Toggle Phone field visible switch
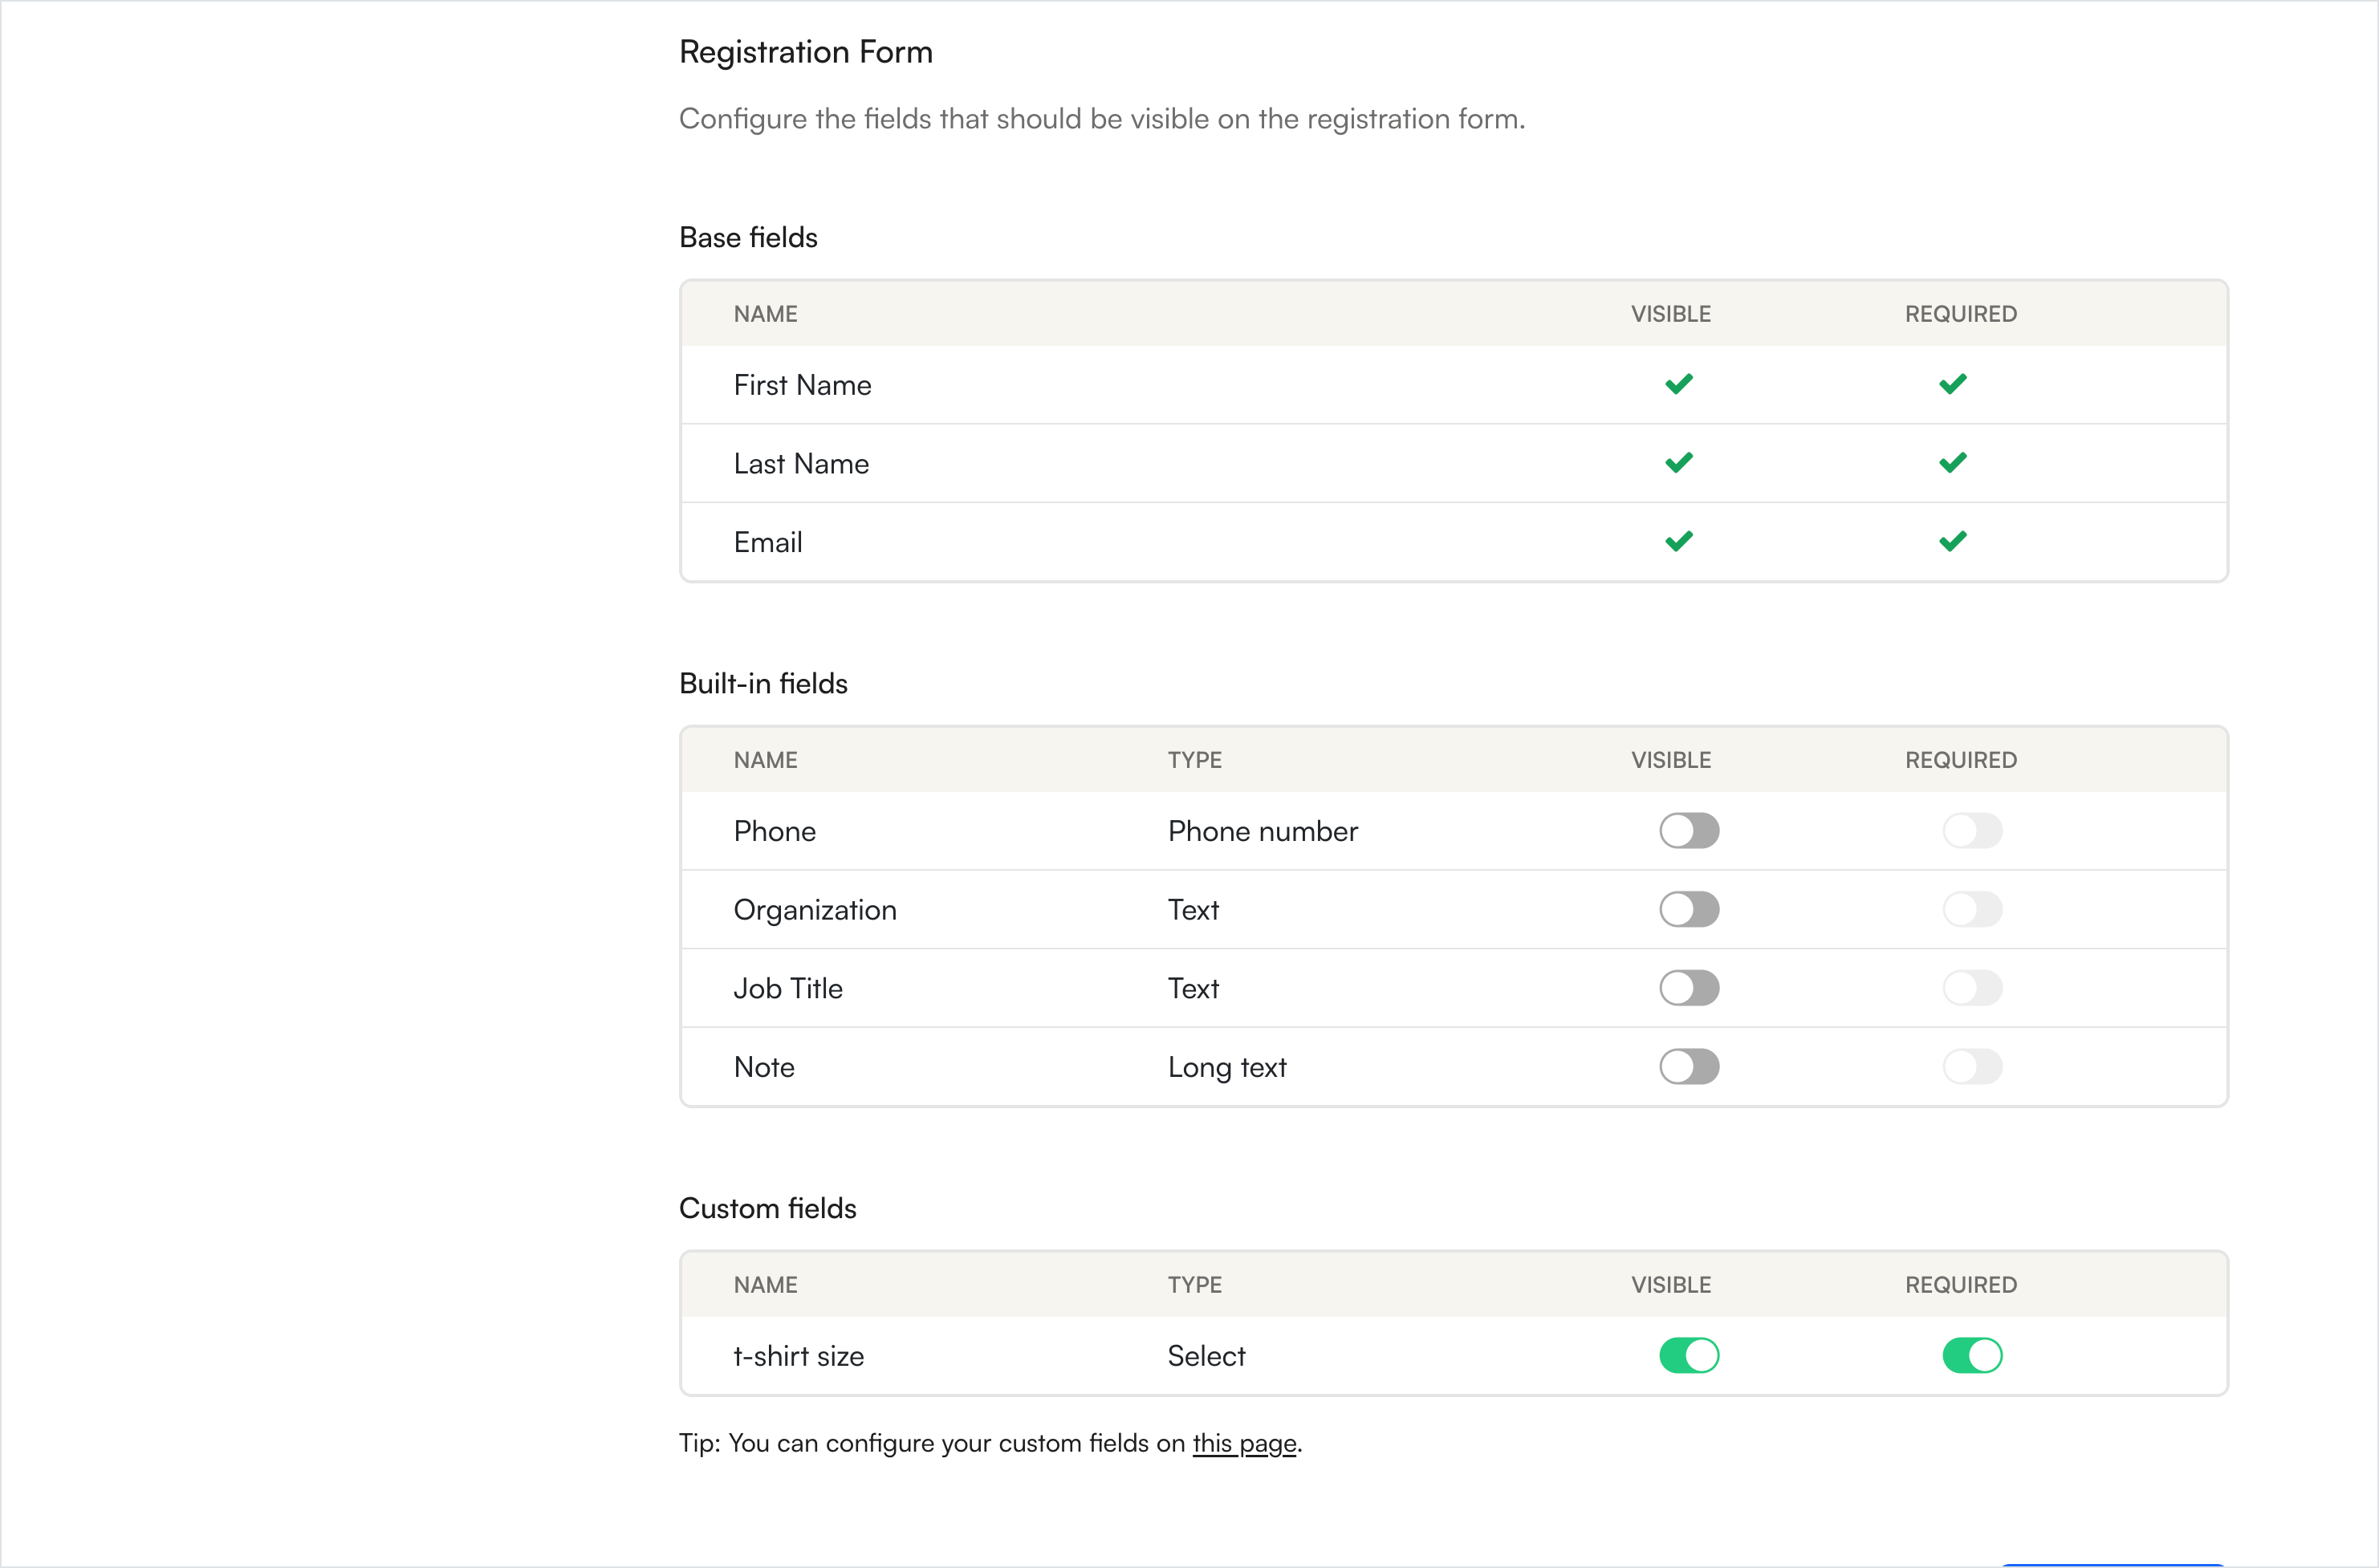Image resolution: width=2379 pixels, height=1568 pixels. click(x=1689, y=831)
